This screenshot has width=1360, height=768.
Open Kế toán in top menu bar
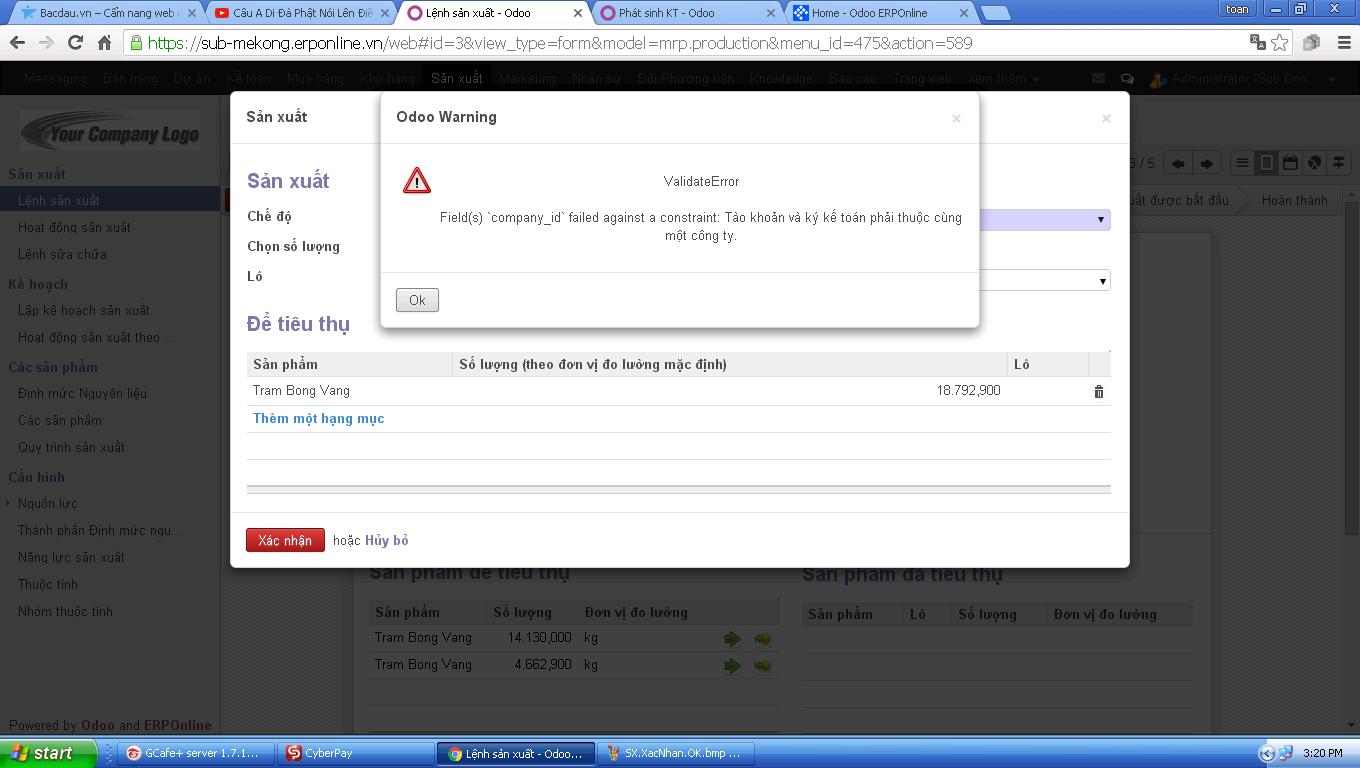(248, 78)
